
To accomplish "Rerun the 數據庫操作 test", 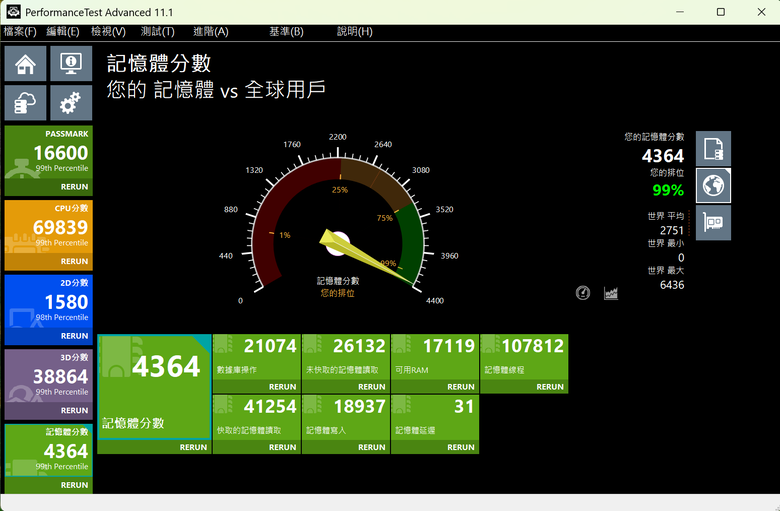I will [282, 387].
